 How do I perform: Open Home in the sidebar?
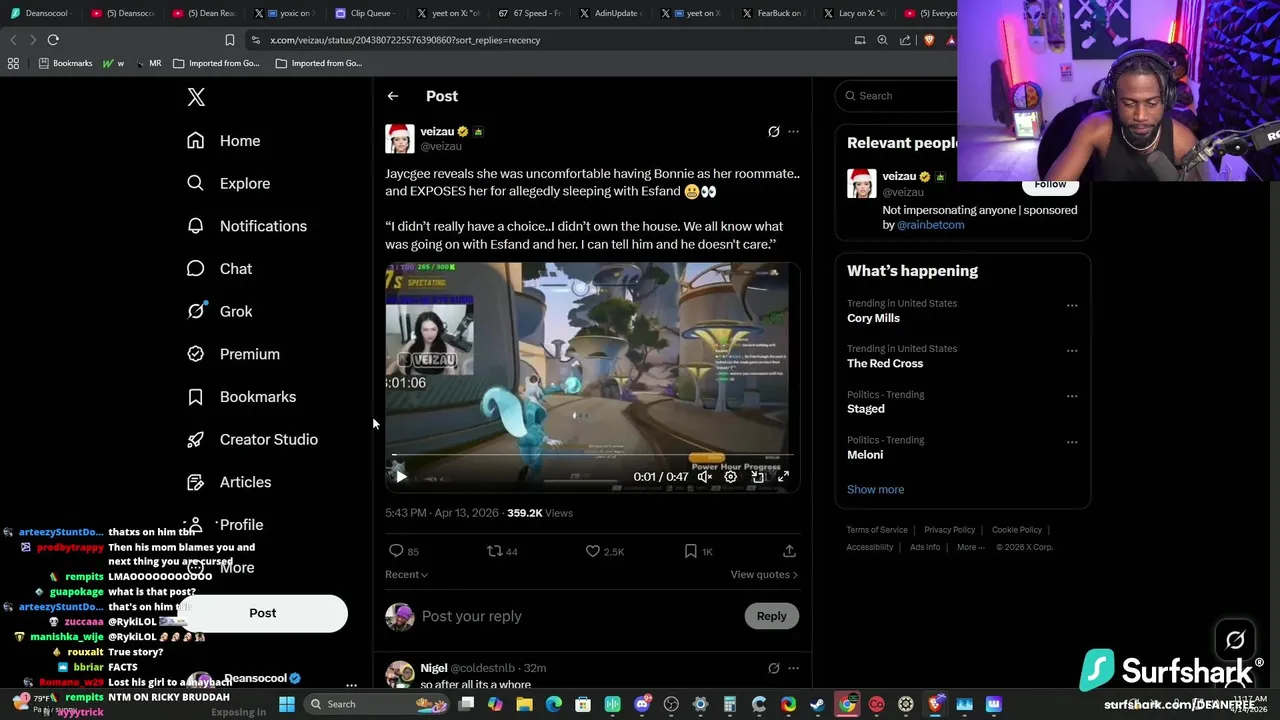(224, 141)
